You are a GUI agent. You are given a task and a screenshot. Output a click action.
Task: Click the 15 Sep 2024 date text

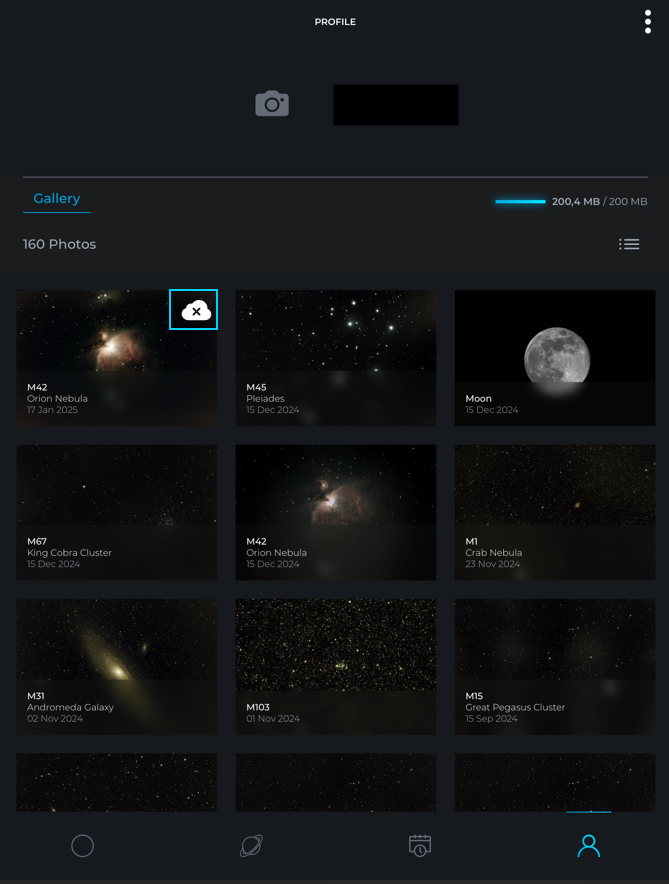click(491, 718)
